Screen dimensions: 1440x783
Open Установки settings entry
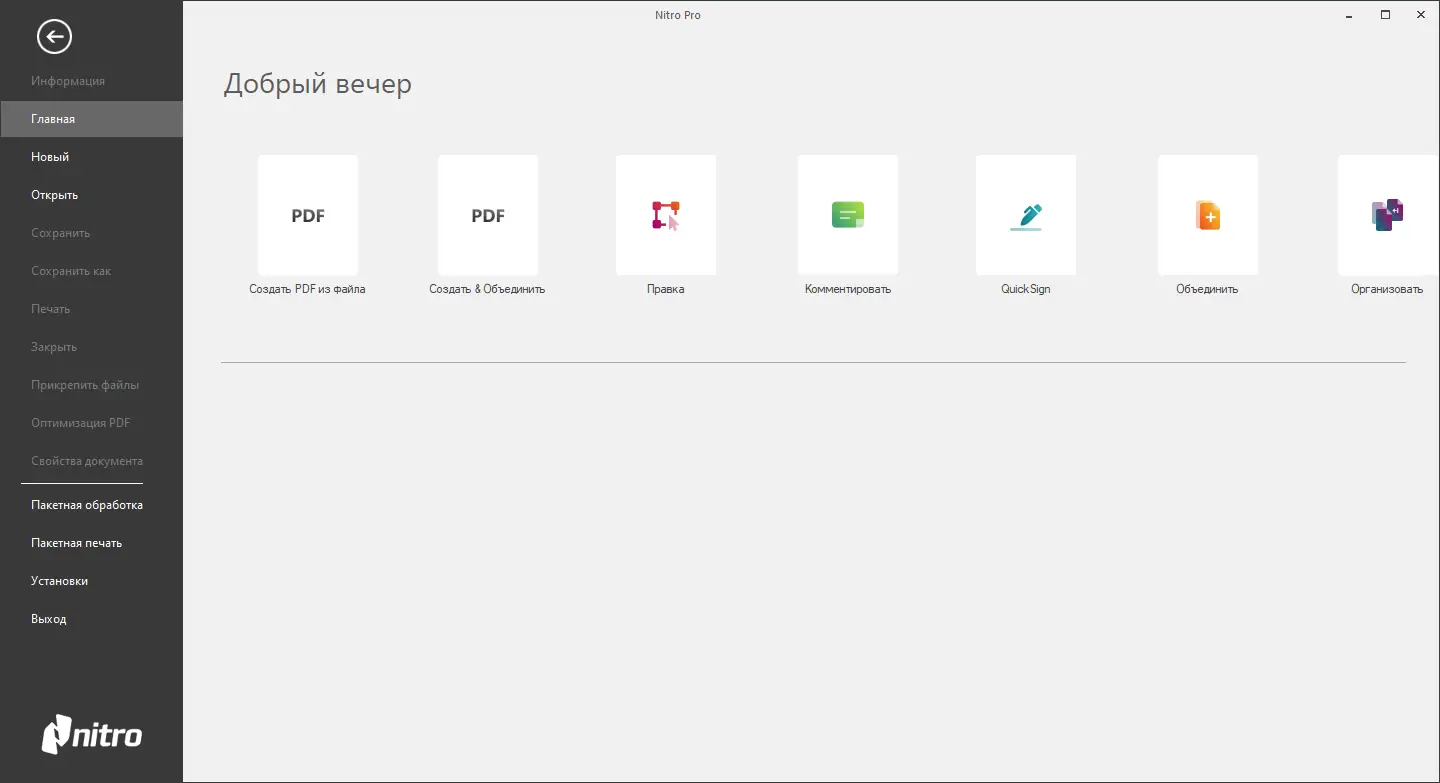[91, 581]
